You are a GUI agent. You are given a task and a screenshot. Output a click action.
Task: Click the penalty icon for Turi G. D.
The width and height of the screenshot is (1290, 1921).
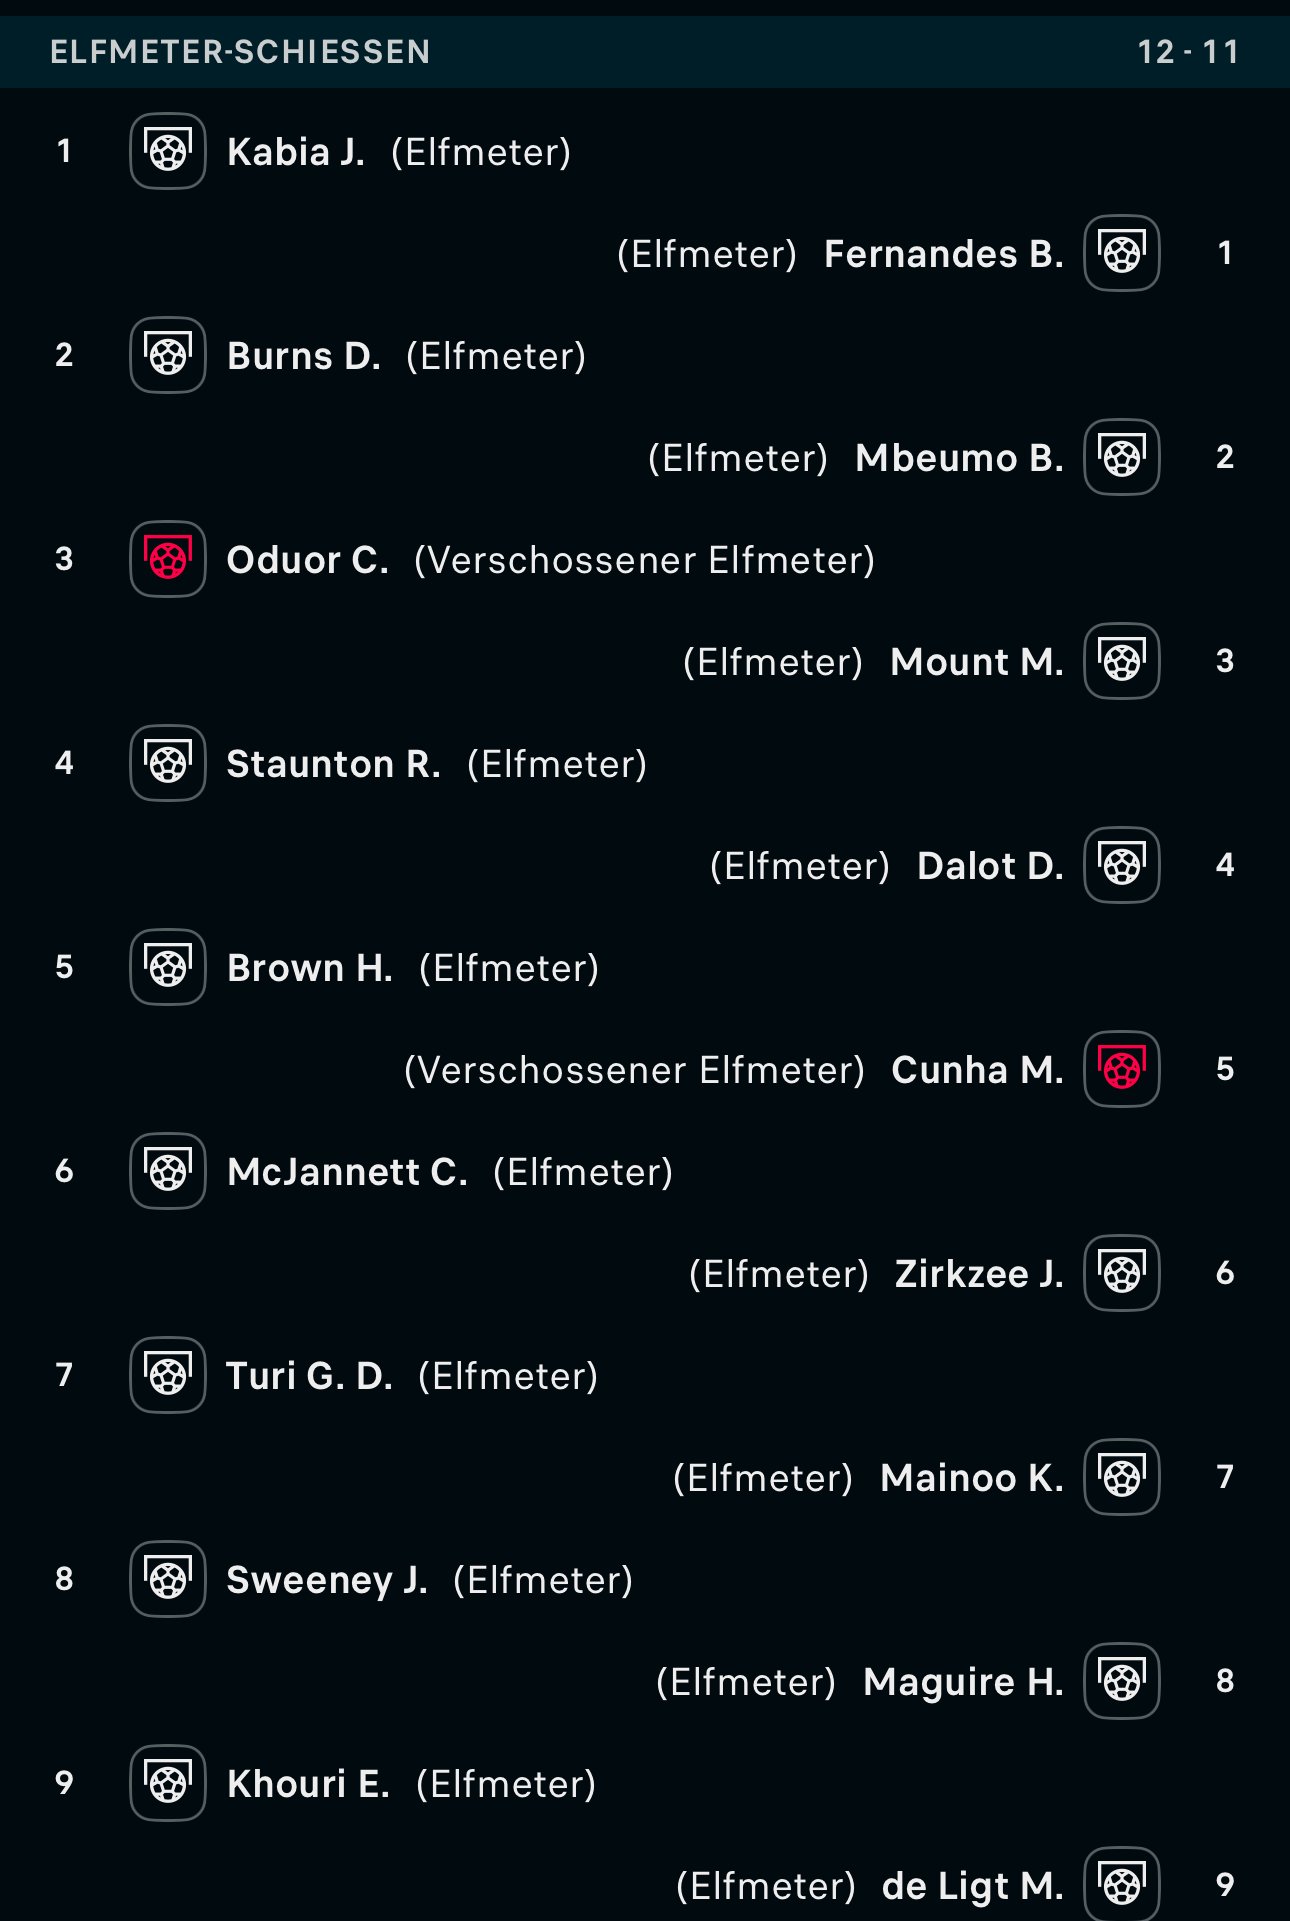pyautogui.click(x=168, y=1375)
